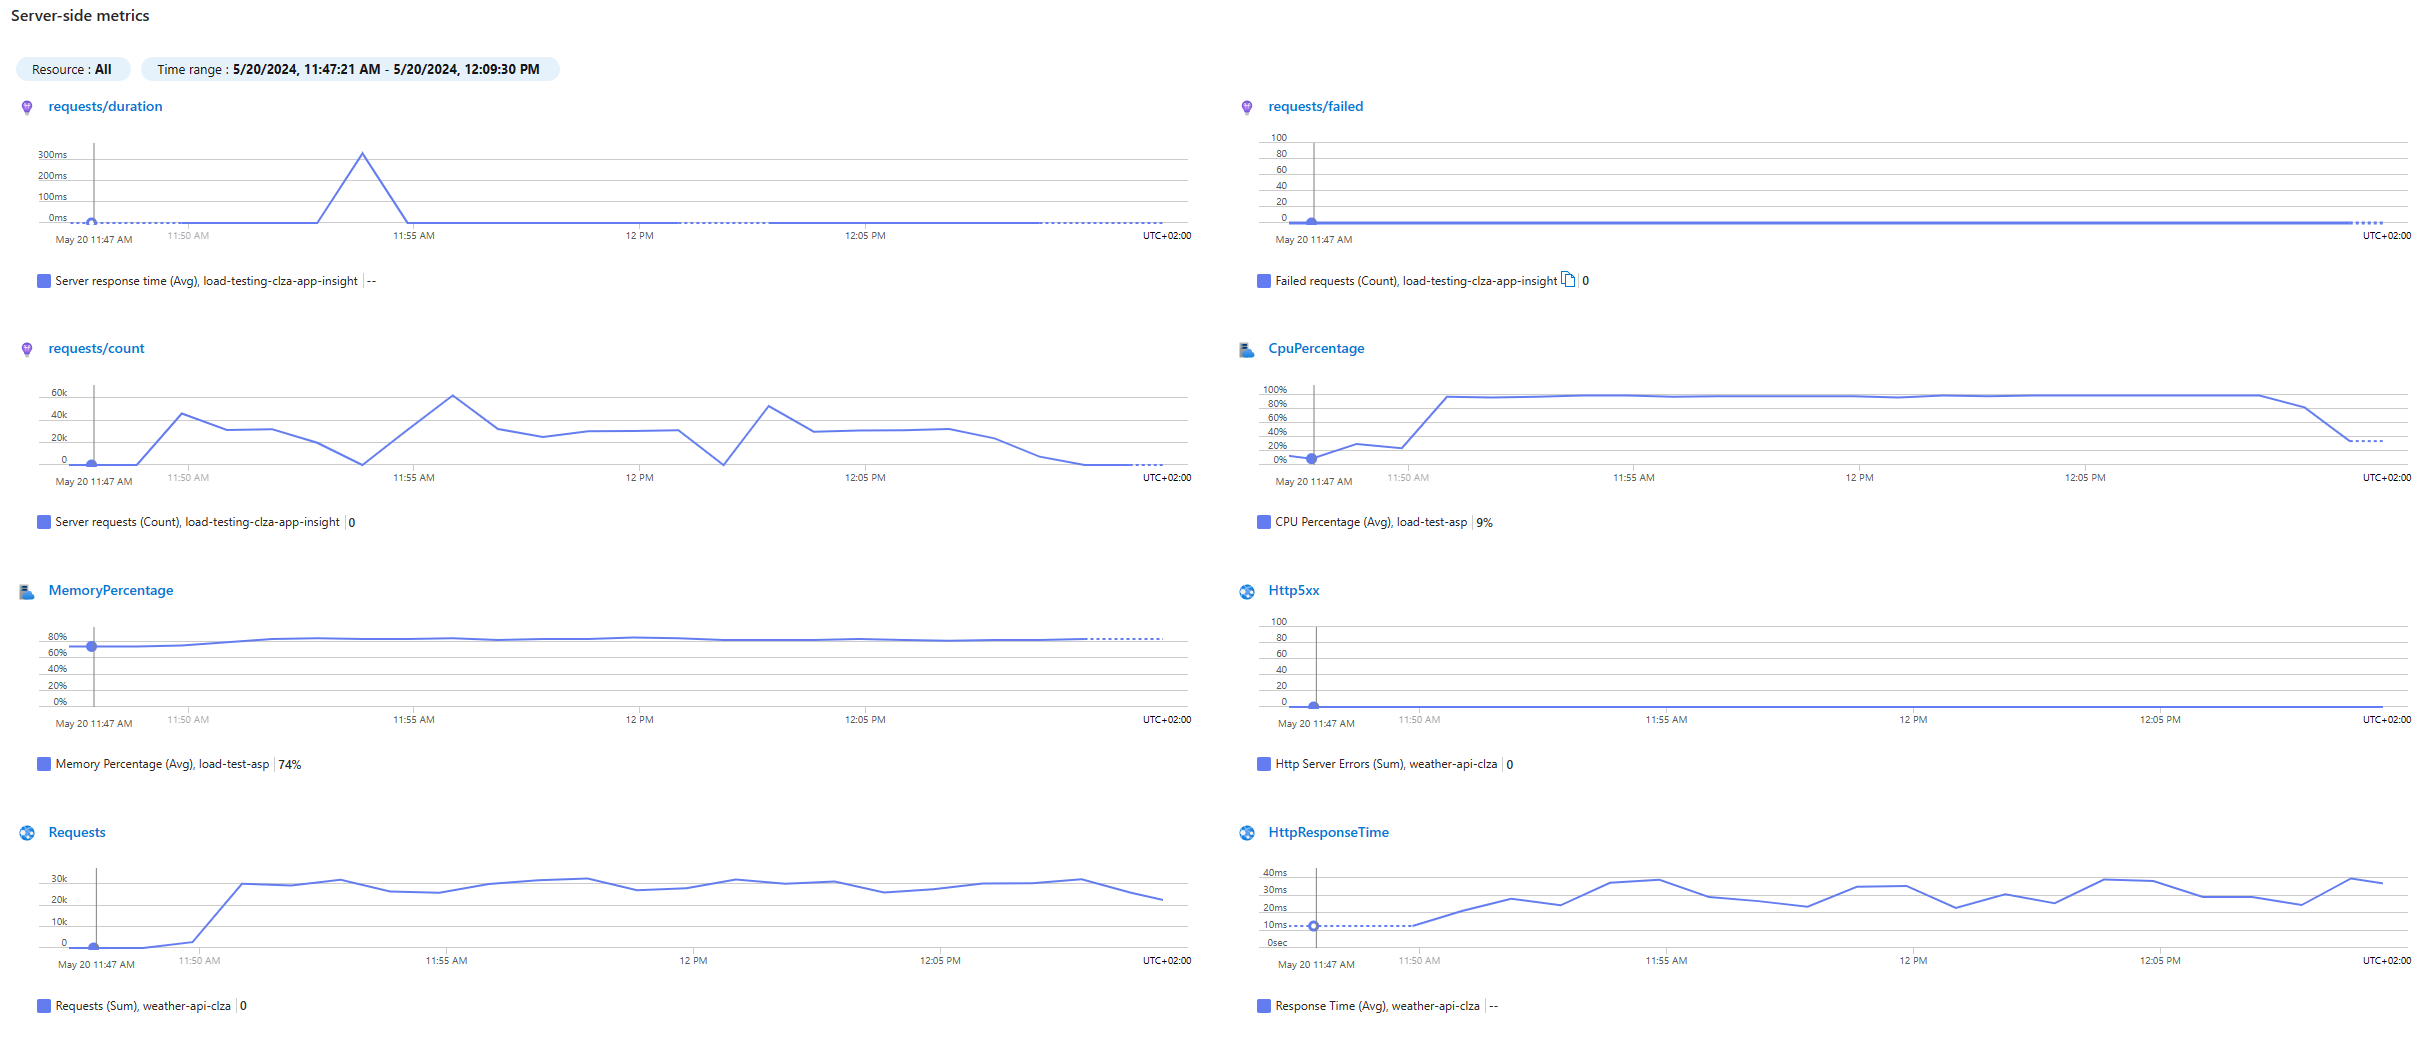Select Server response time legend label

click(x=207, y=281)
